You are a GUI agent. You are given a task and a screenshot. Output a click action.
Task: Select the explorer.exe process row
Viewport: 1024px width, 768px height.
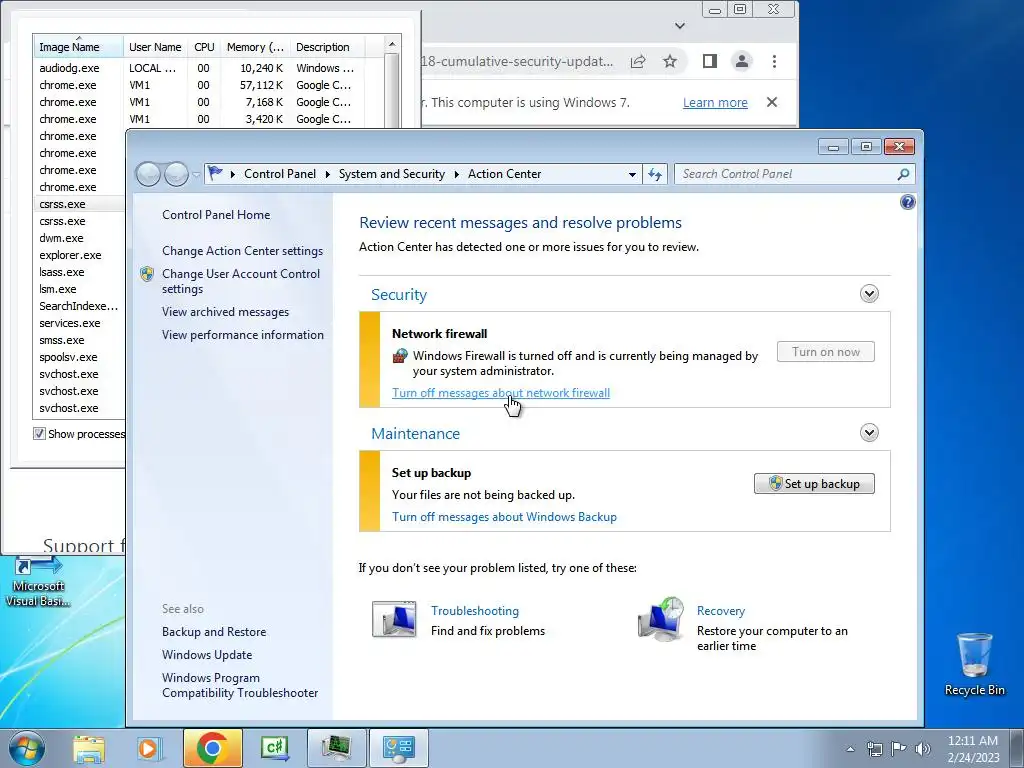[78, 255]
